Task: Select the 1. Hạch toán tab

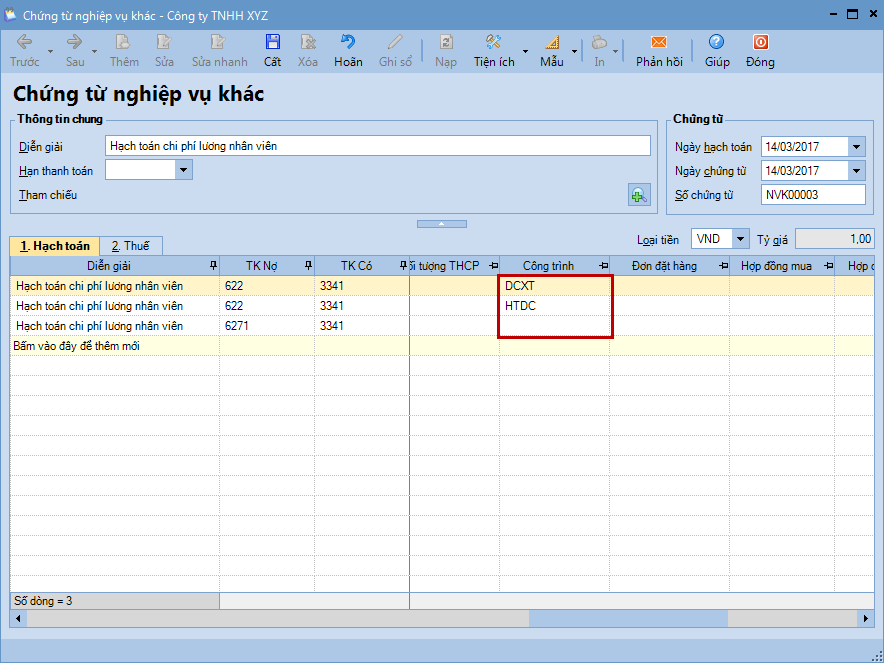Action: pos(55,246)
